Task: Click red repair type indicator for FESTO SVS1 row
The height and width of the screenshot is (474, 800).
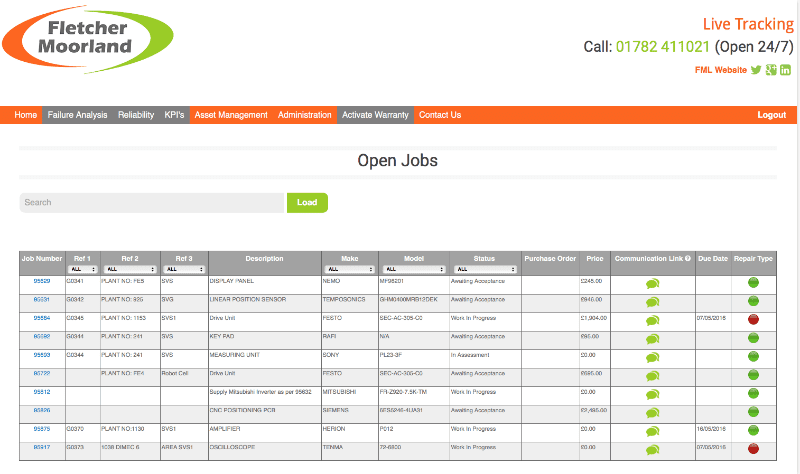Action: pos(753,319)
